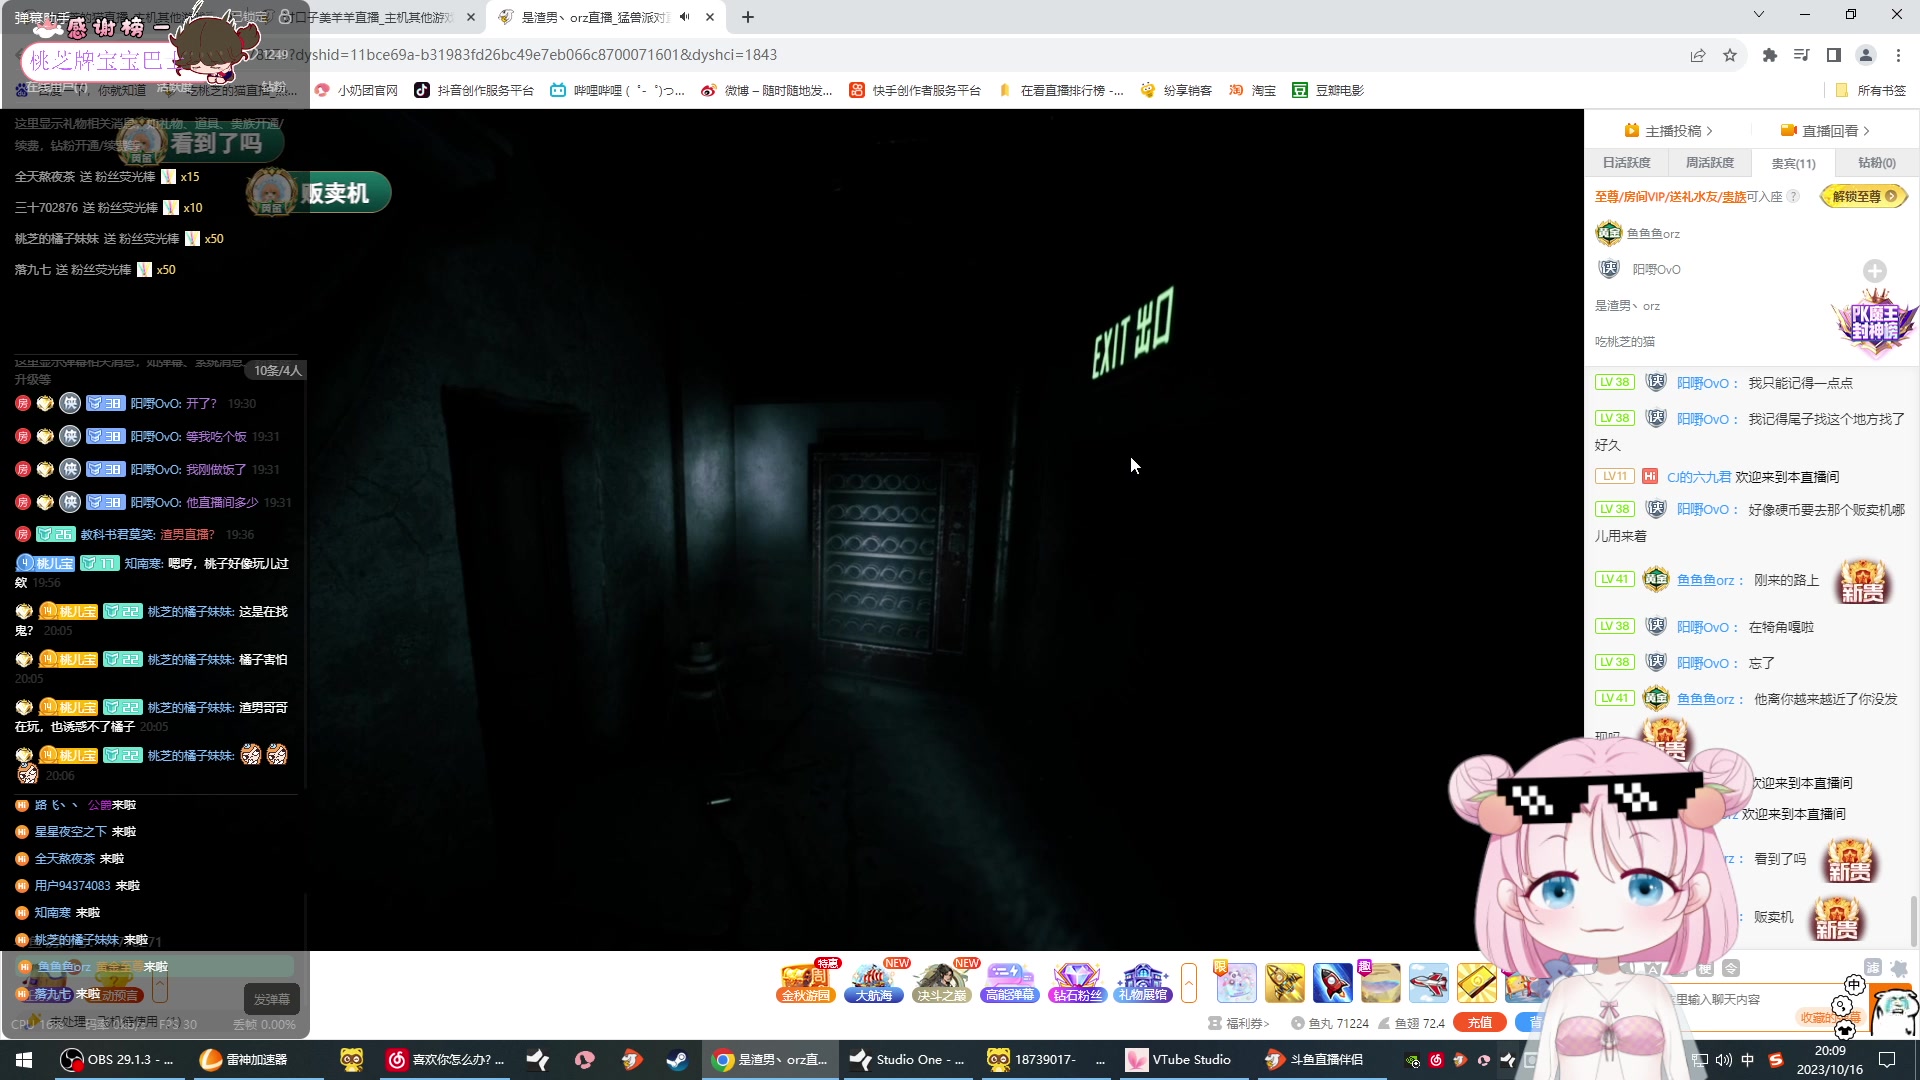Viewport: 1920px width, 1080px height.
Task: Click the gray plus icon in the VIP list
Action: point(1875,271)
